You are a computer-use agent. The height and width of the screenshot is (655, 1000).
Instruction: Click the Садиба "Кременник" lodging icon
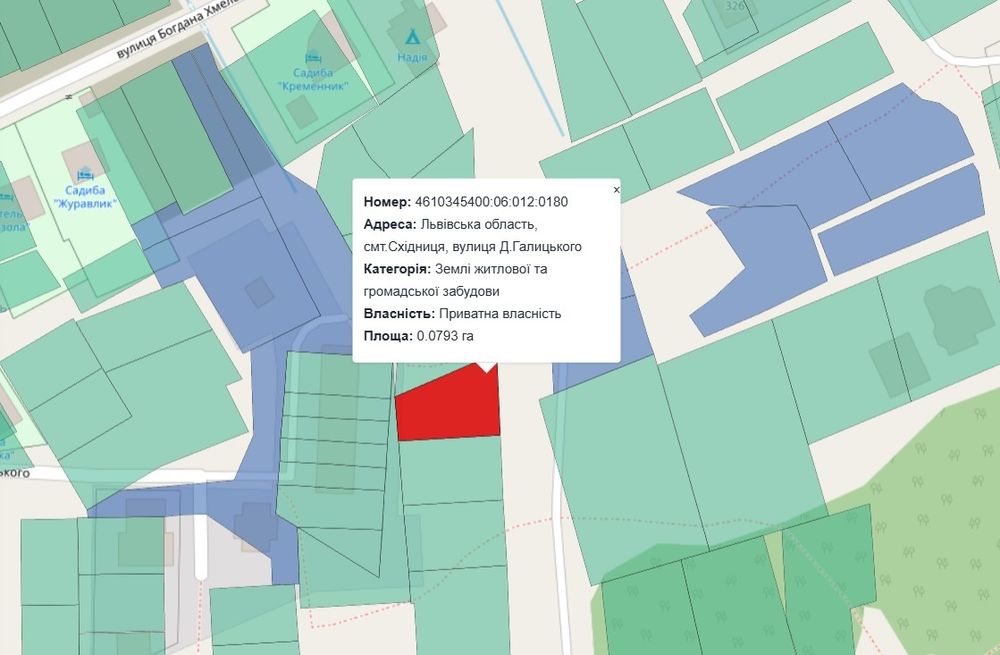[312, 58]
